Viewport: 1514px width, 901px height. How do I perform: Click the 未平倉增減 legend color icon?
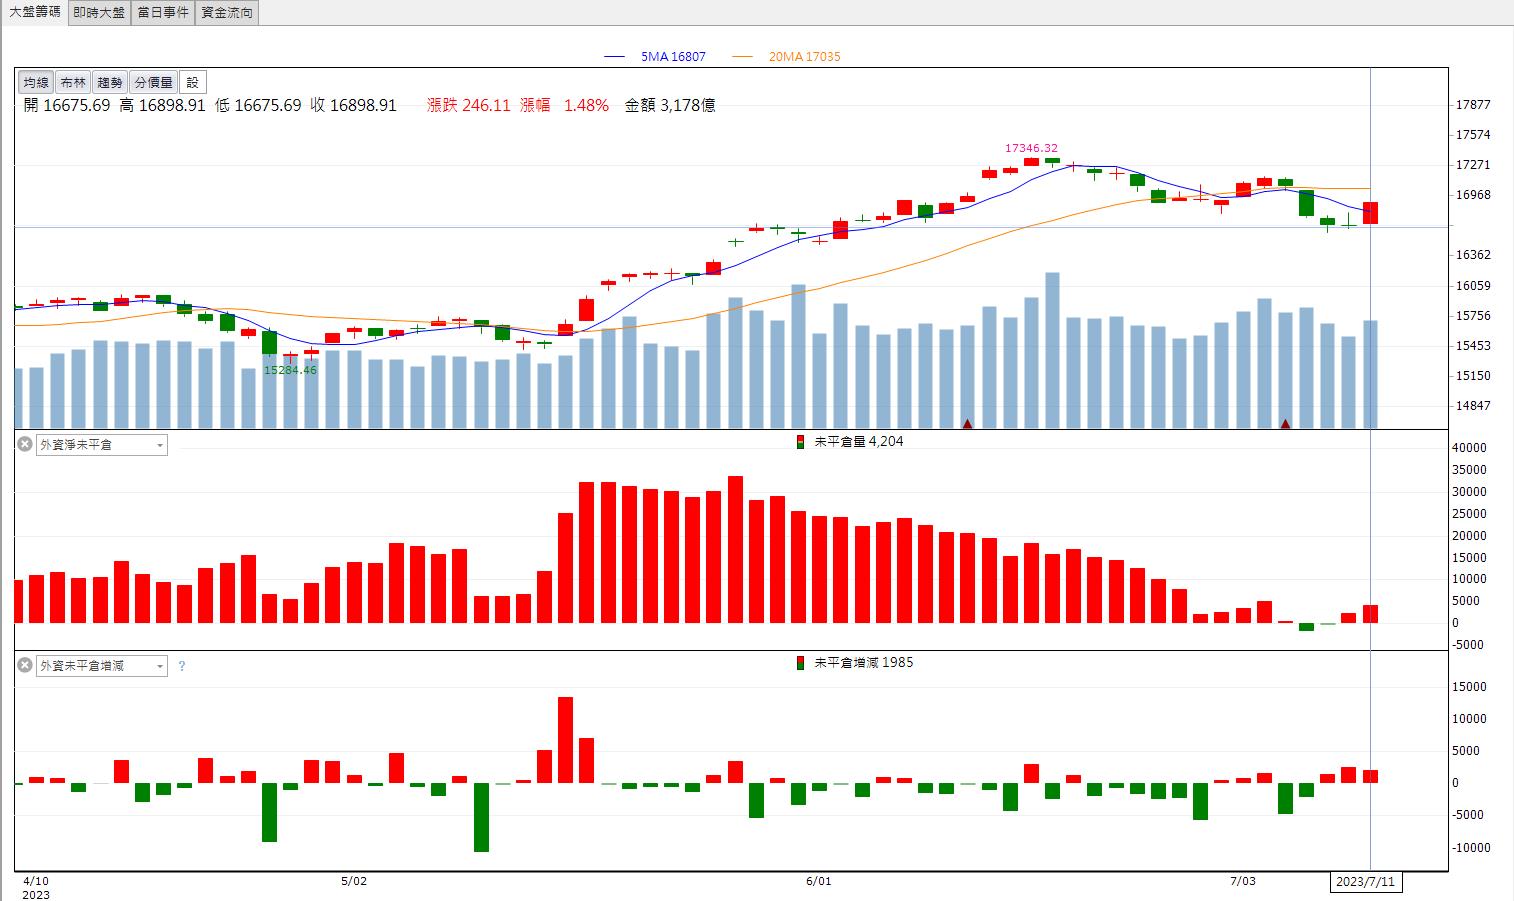pos(799,662)
